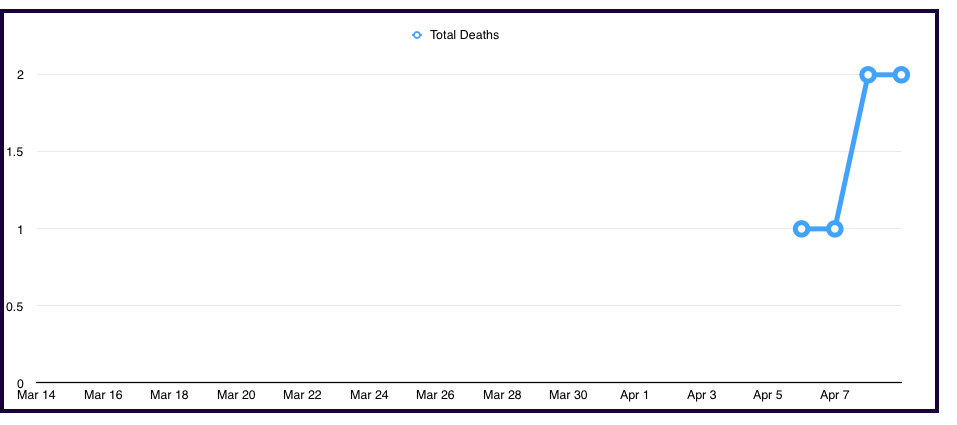Click the last data point on the line
Screen dimensions: 957x425
tap(901, 75)
